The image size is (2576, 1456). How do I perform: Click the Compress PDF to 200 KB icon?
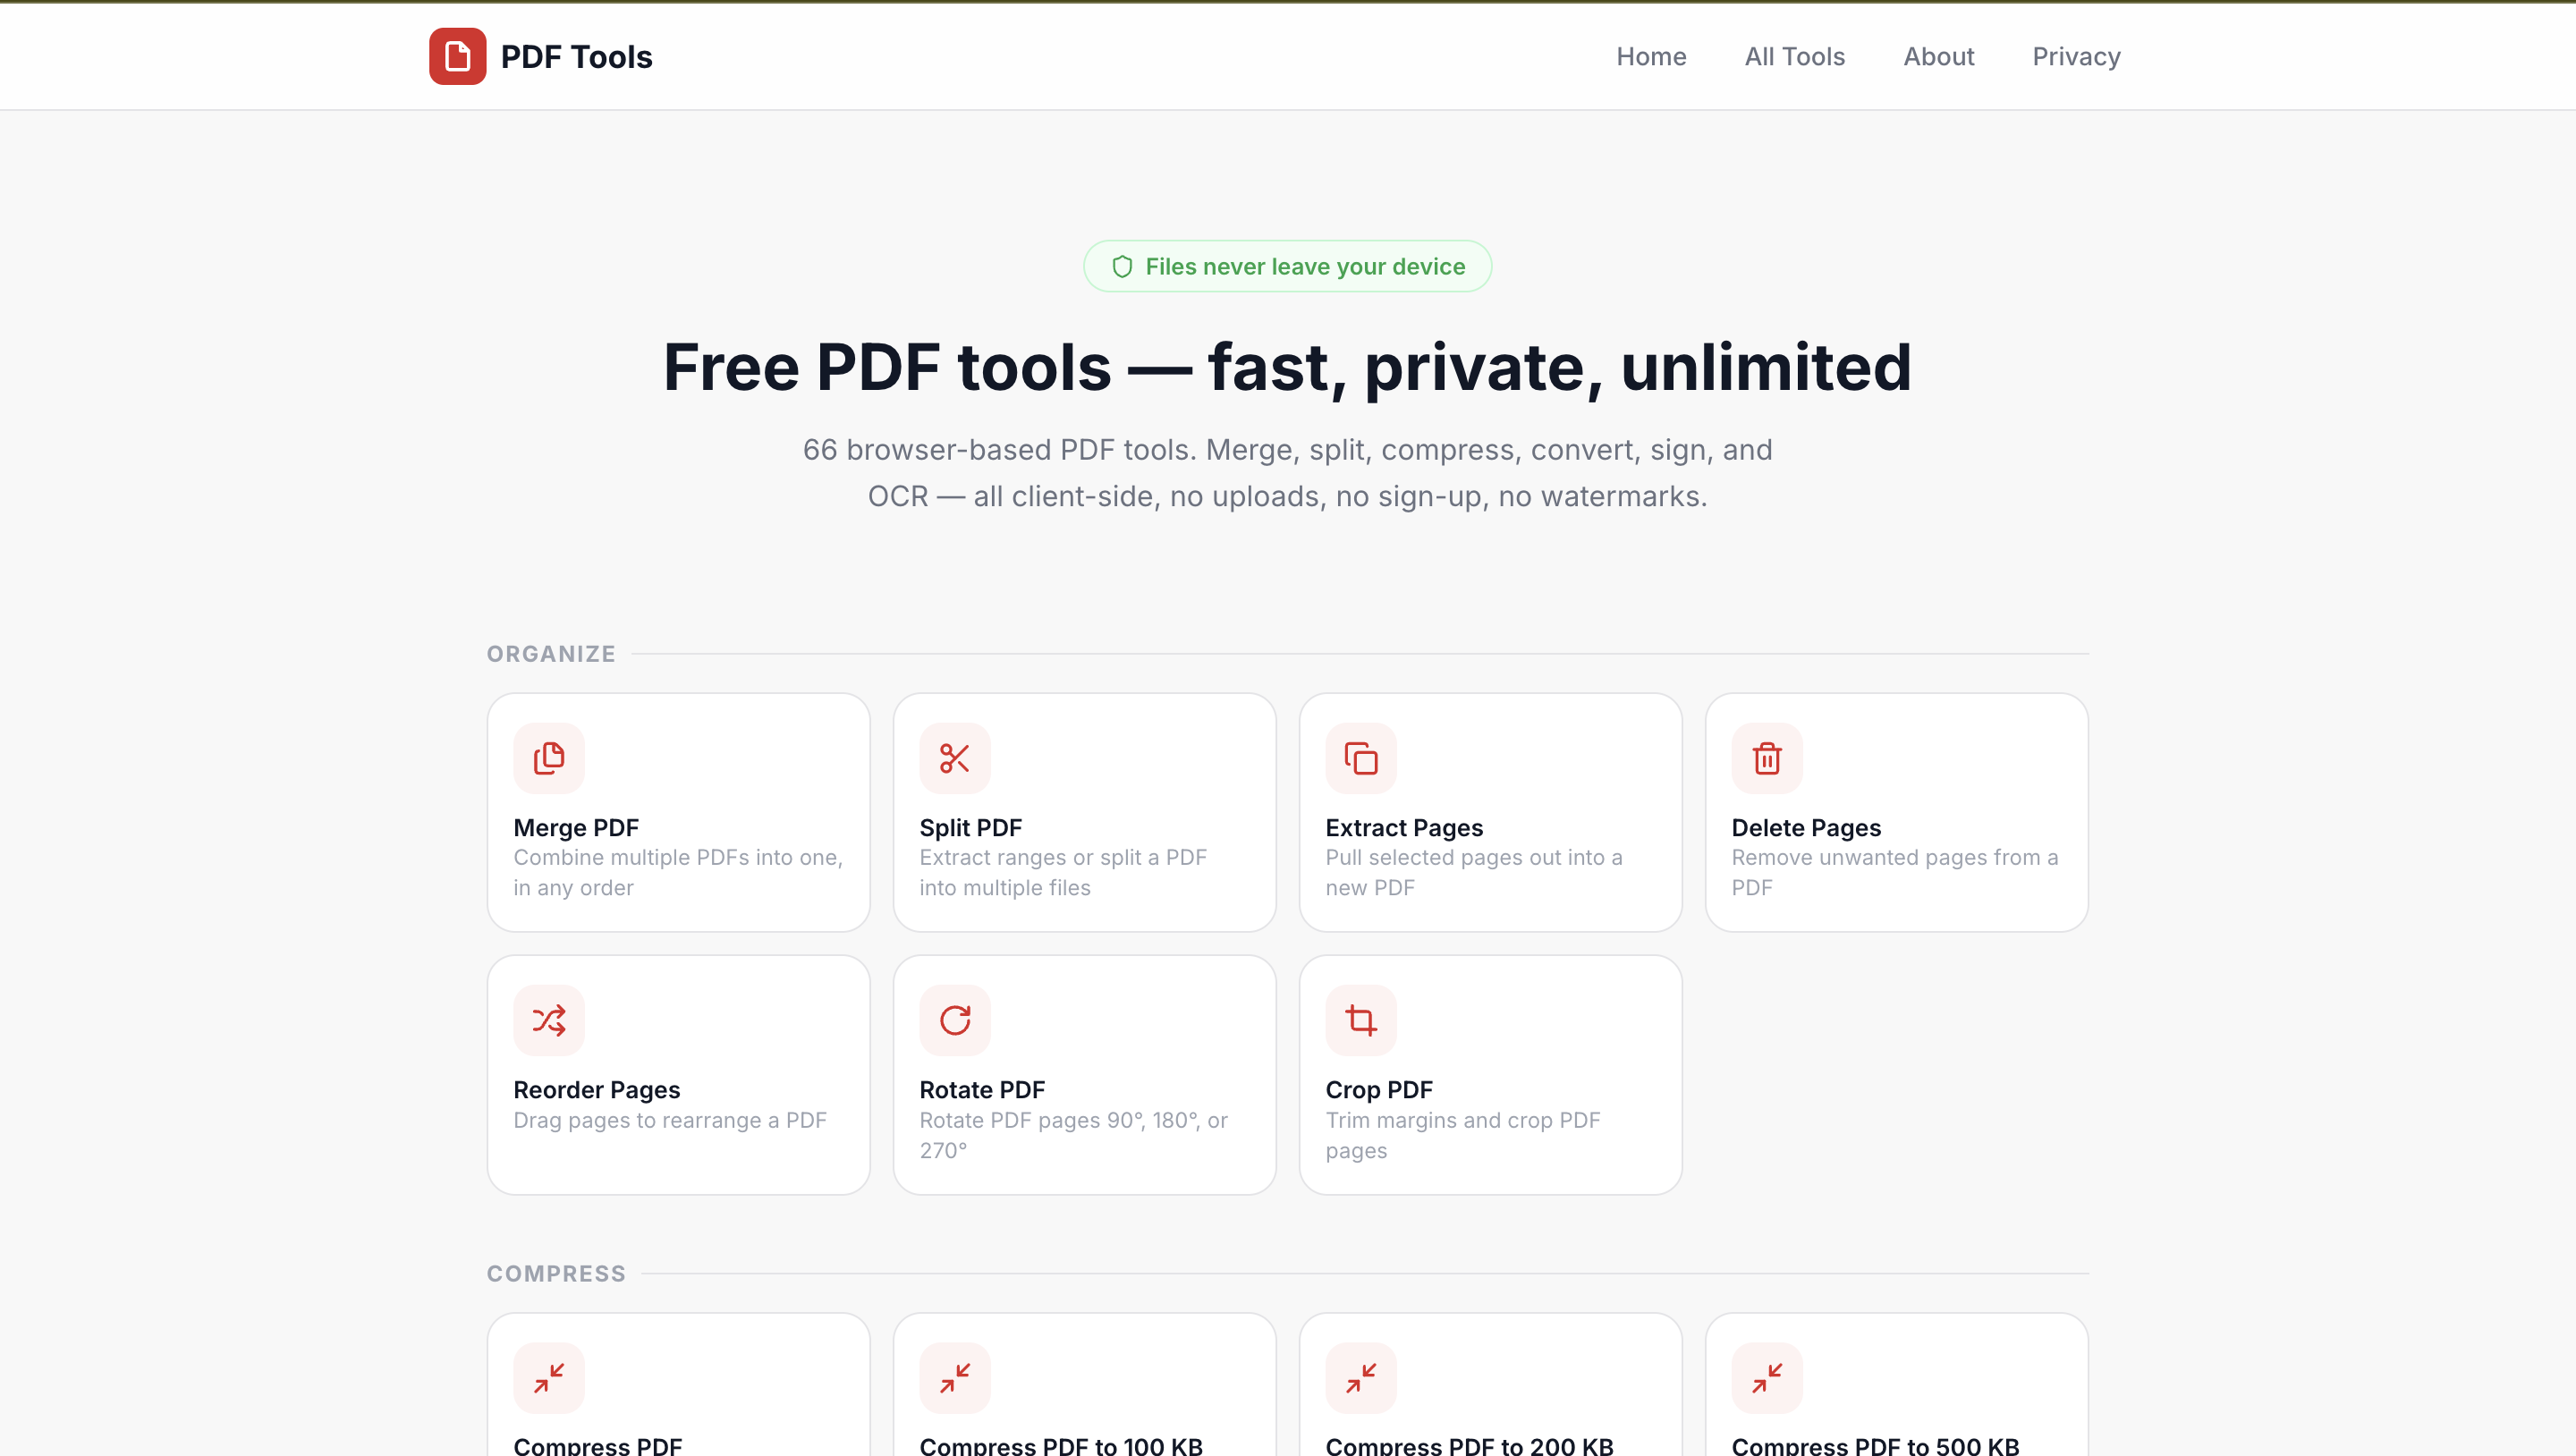[1361, 1378]
